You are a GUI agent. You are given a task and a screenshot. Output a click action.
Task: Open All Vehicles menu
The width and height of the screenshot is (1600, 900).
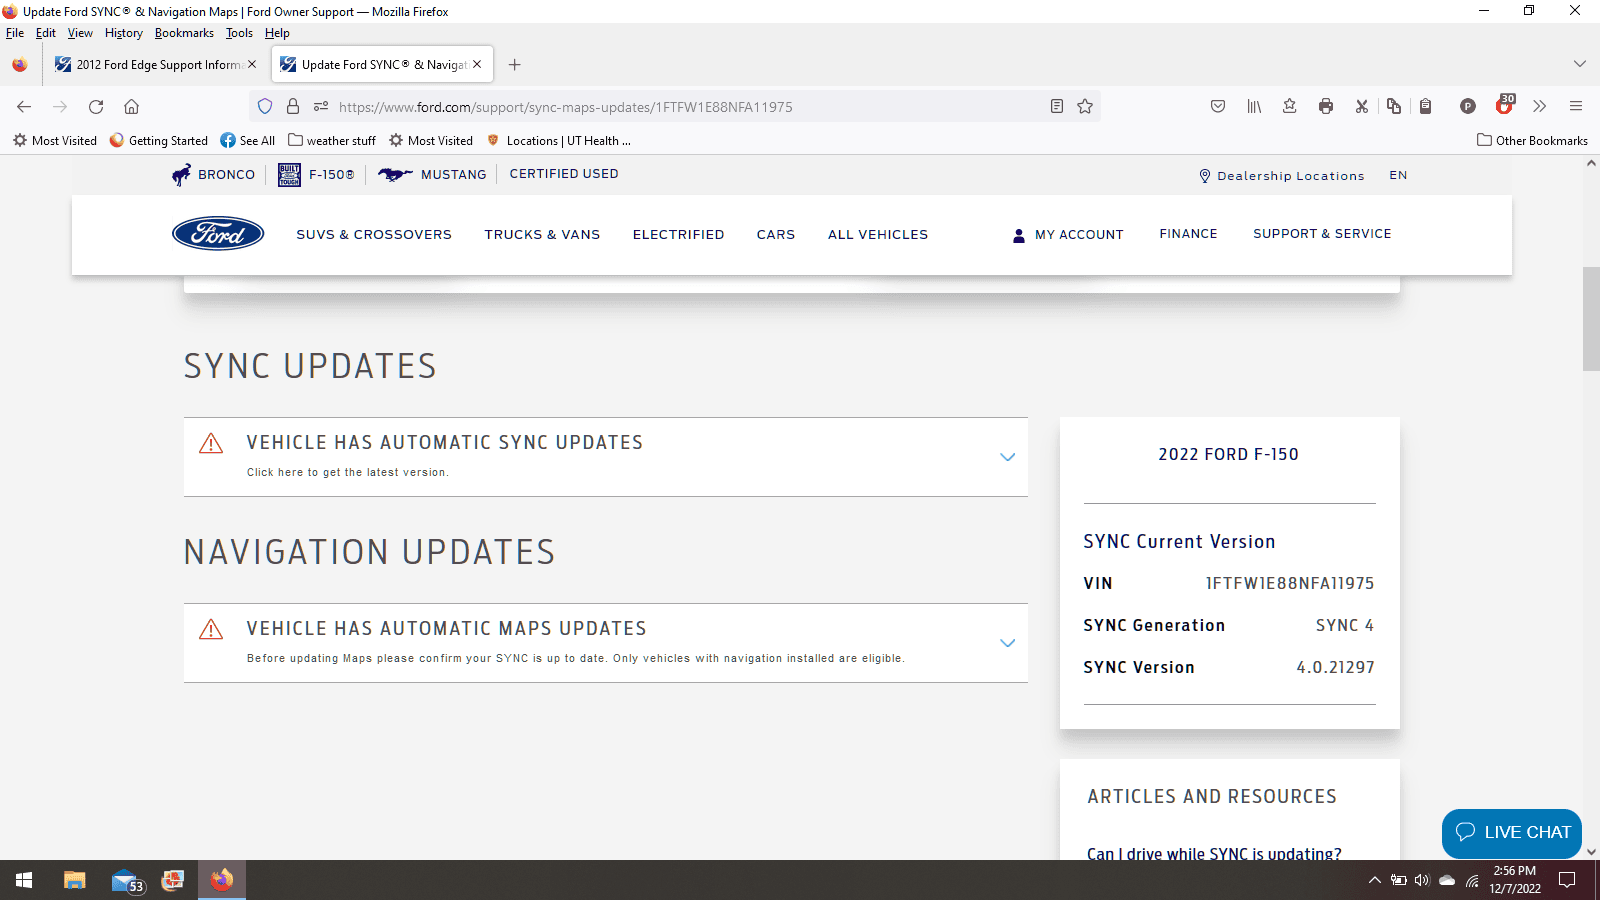coord(878,234)
